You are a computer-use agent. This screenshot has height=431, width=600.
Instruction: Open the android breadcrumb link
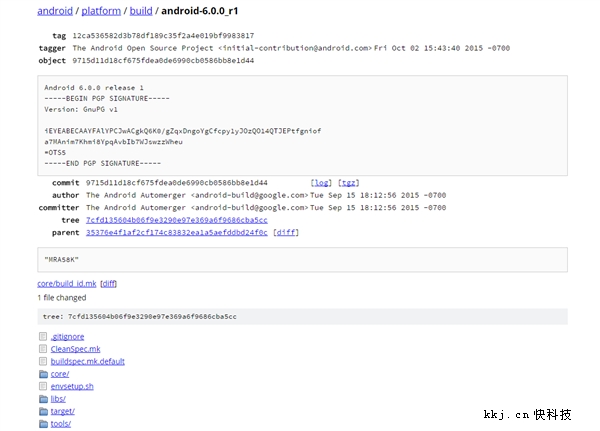55,11
